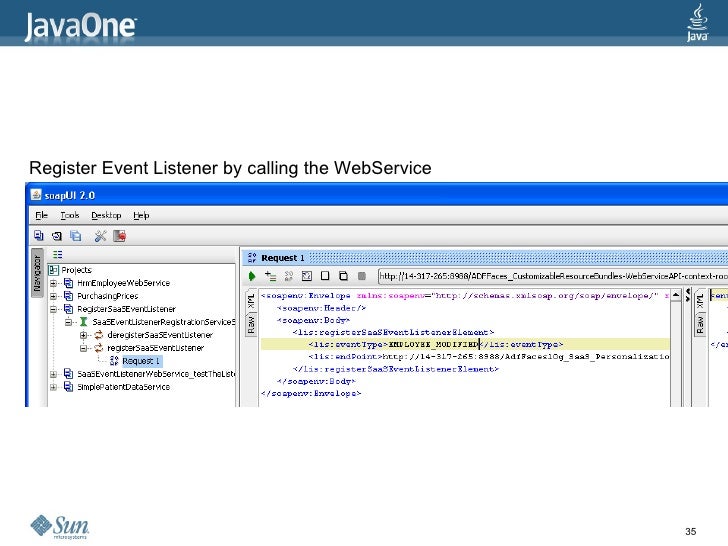Open the File menu

[x=42, y=215]
